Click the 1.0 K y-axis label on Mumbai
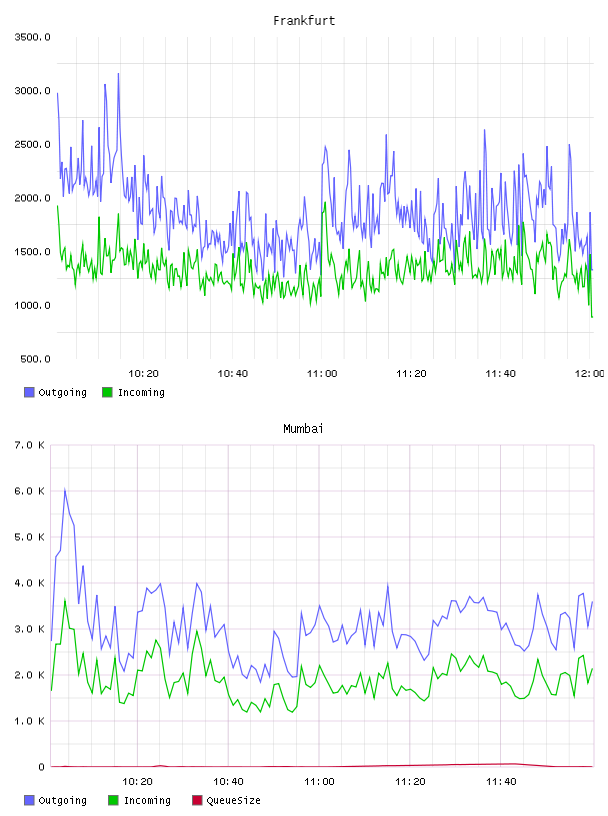 click(29, 721)
